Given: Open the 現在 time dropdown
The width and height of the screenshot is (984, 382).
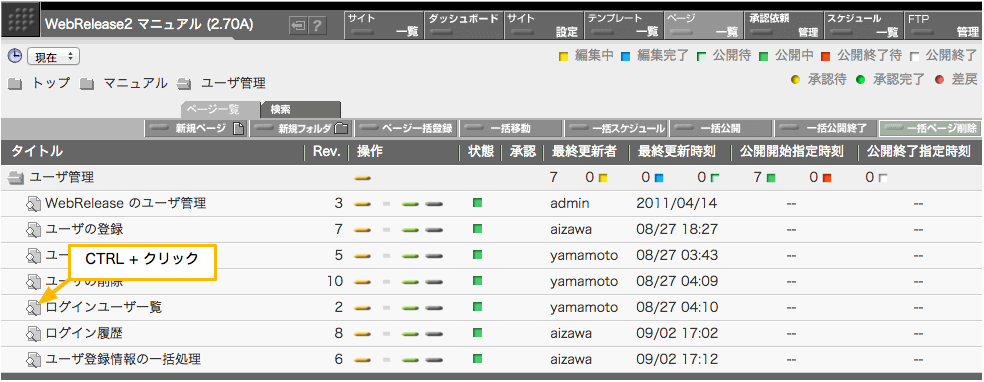Looking at the screenshot, I should [x=53, y=57].
